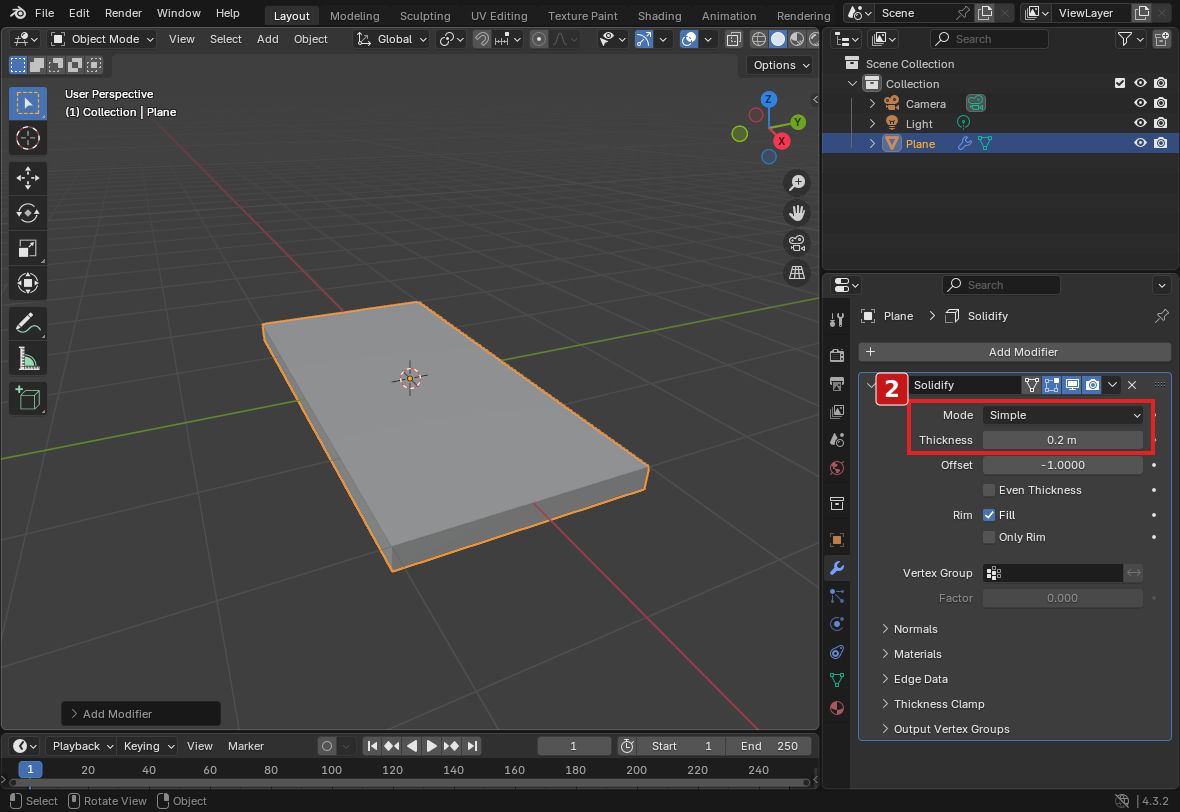Viewport: 1180px width, 812px height.
Task: Hide the Light in viewport via eye icon
Action: point(1140,123)
